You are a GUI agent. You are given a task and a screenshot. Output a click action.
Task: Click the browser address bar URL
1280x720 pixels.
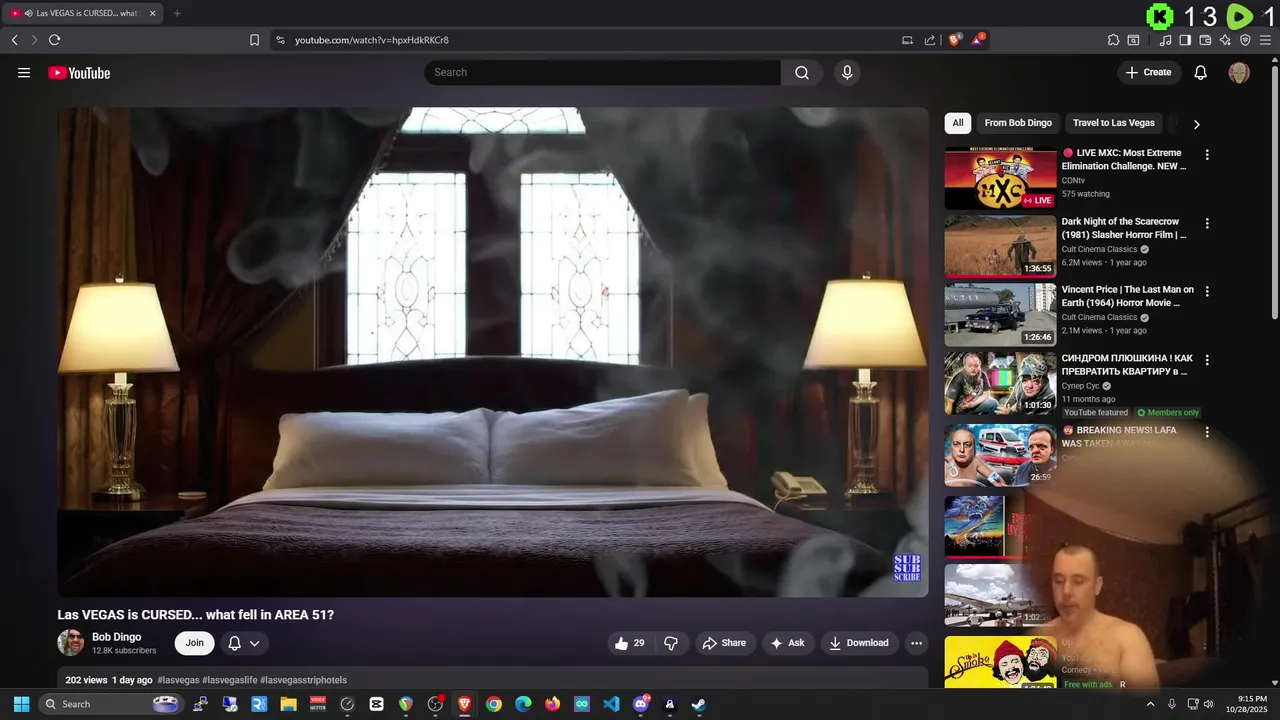pyautogui.click(x=372, y=40)
